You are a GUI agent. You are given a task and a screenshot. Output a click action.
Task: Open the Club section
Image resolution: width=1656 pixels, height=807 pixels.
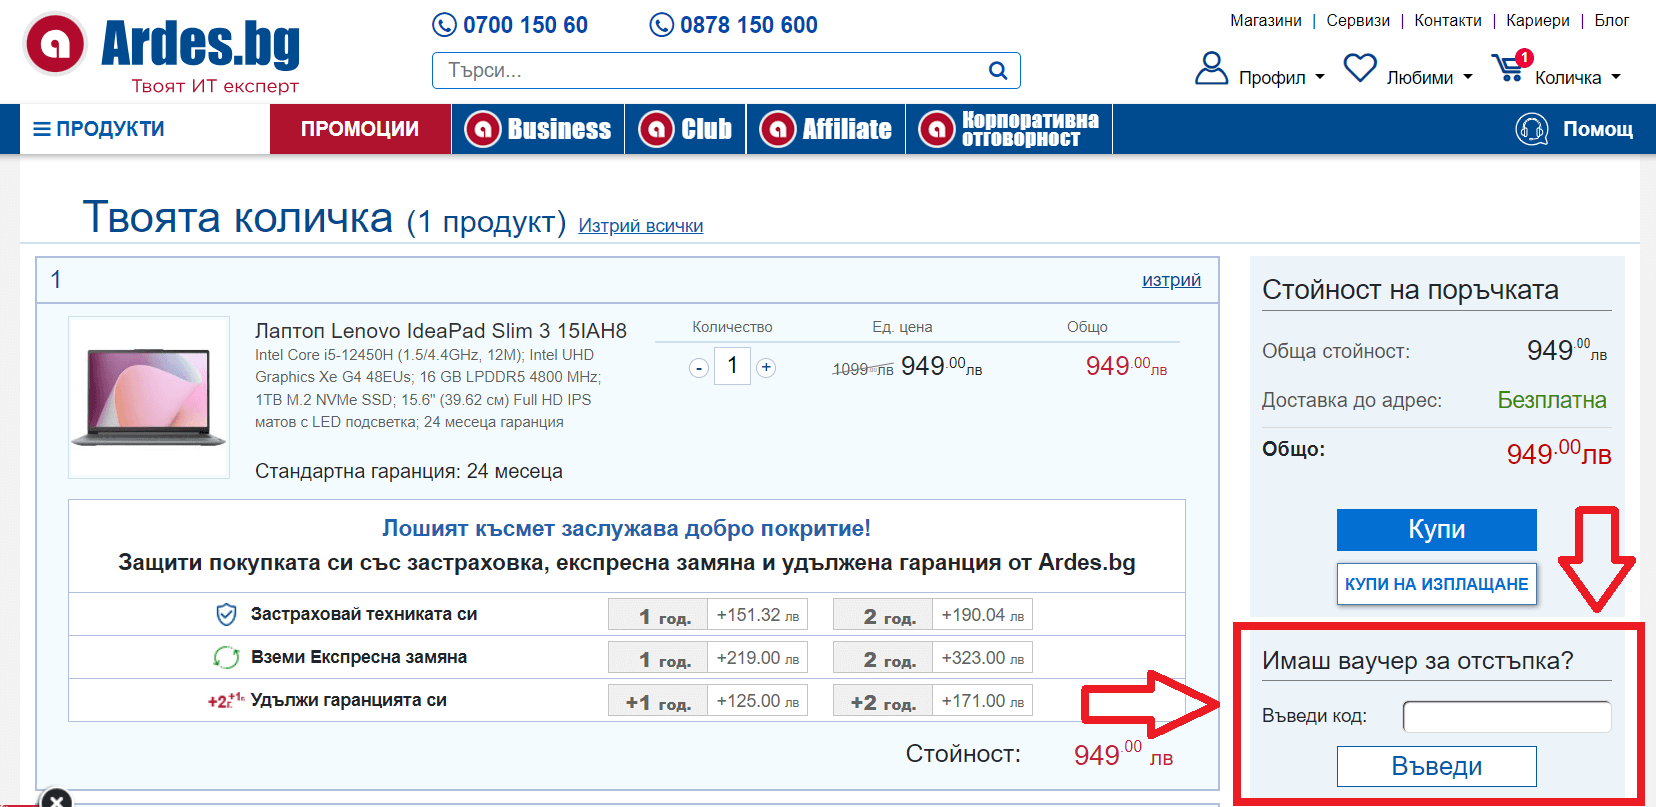click(x=686, y=129)
